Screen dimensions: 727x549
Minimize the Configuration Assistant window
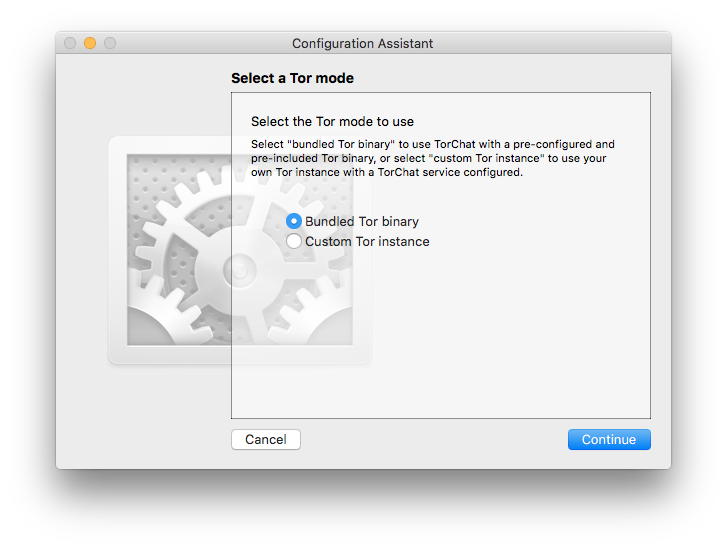(x=90, y=43)
